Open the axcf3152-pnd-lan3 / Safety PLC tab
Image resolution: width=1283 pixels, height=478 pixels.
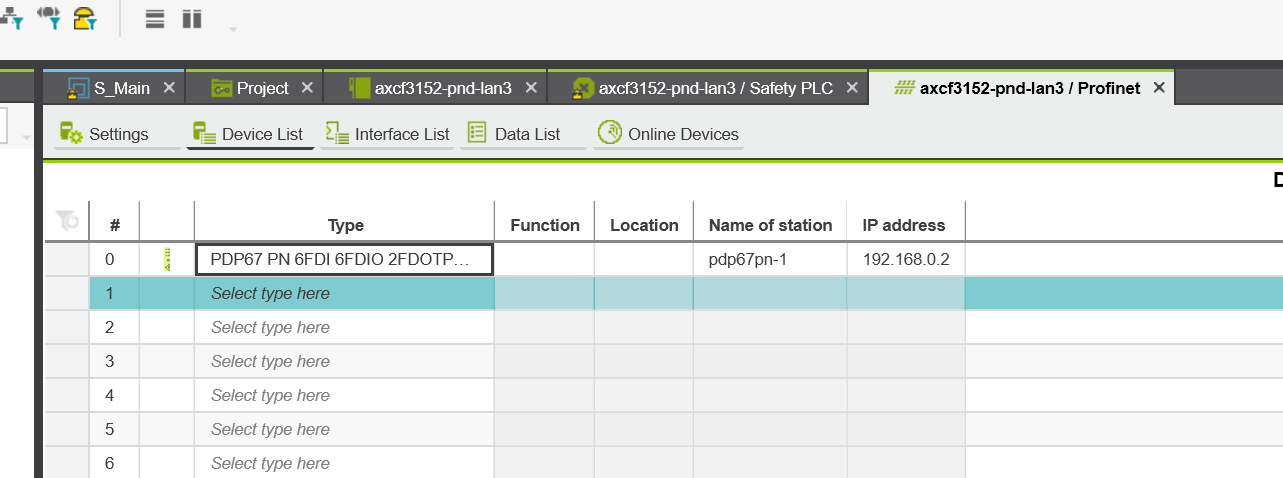[716, 88]
